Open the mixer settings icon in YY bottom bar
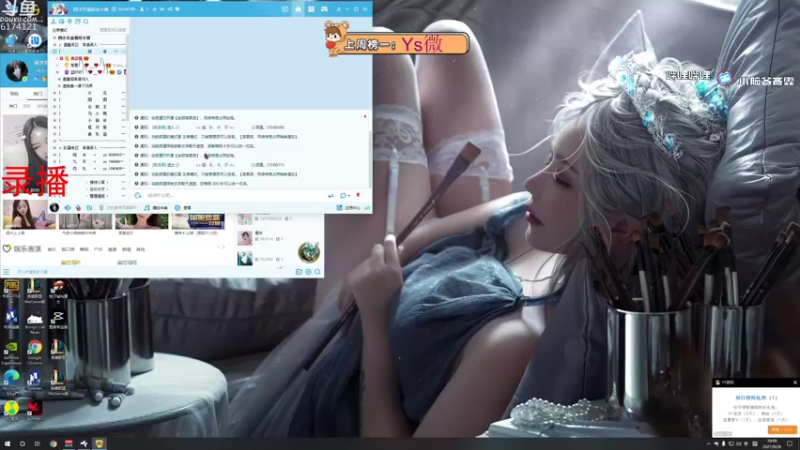This screenshot has height=450, width=800. click(x=89, y=208)
